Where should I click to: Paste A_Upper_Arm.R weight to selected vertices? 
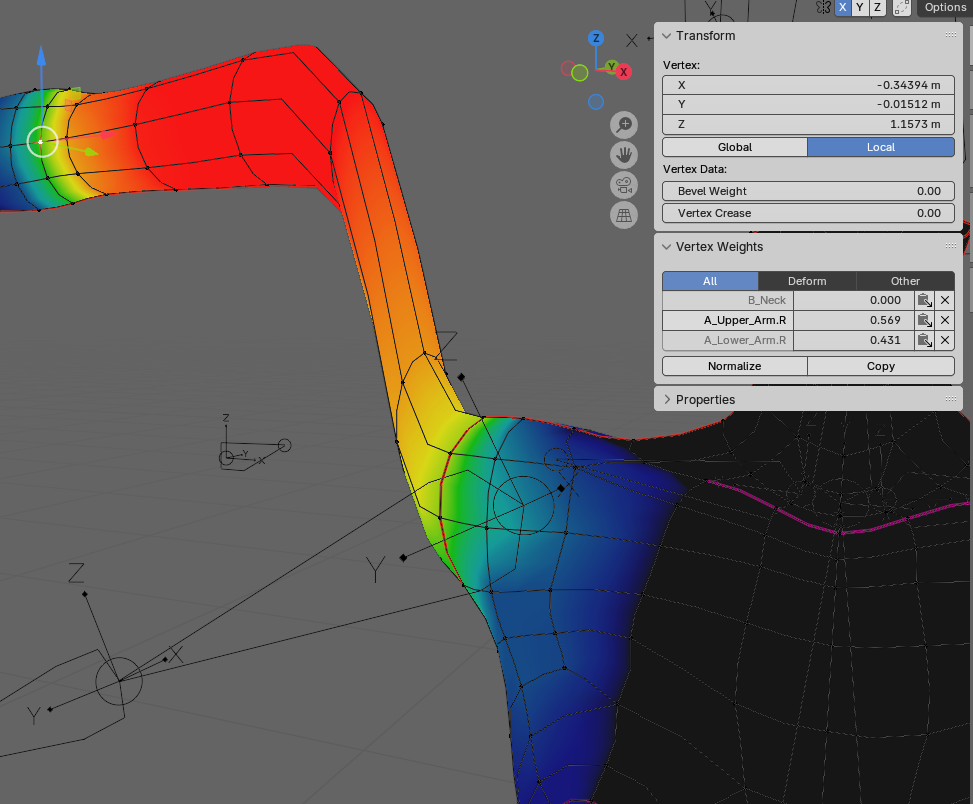pyautogui.click(x=925, y=320)
